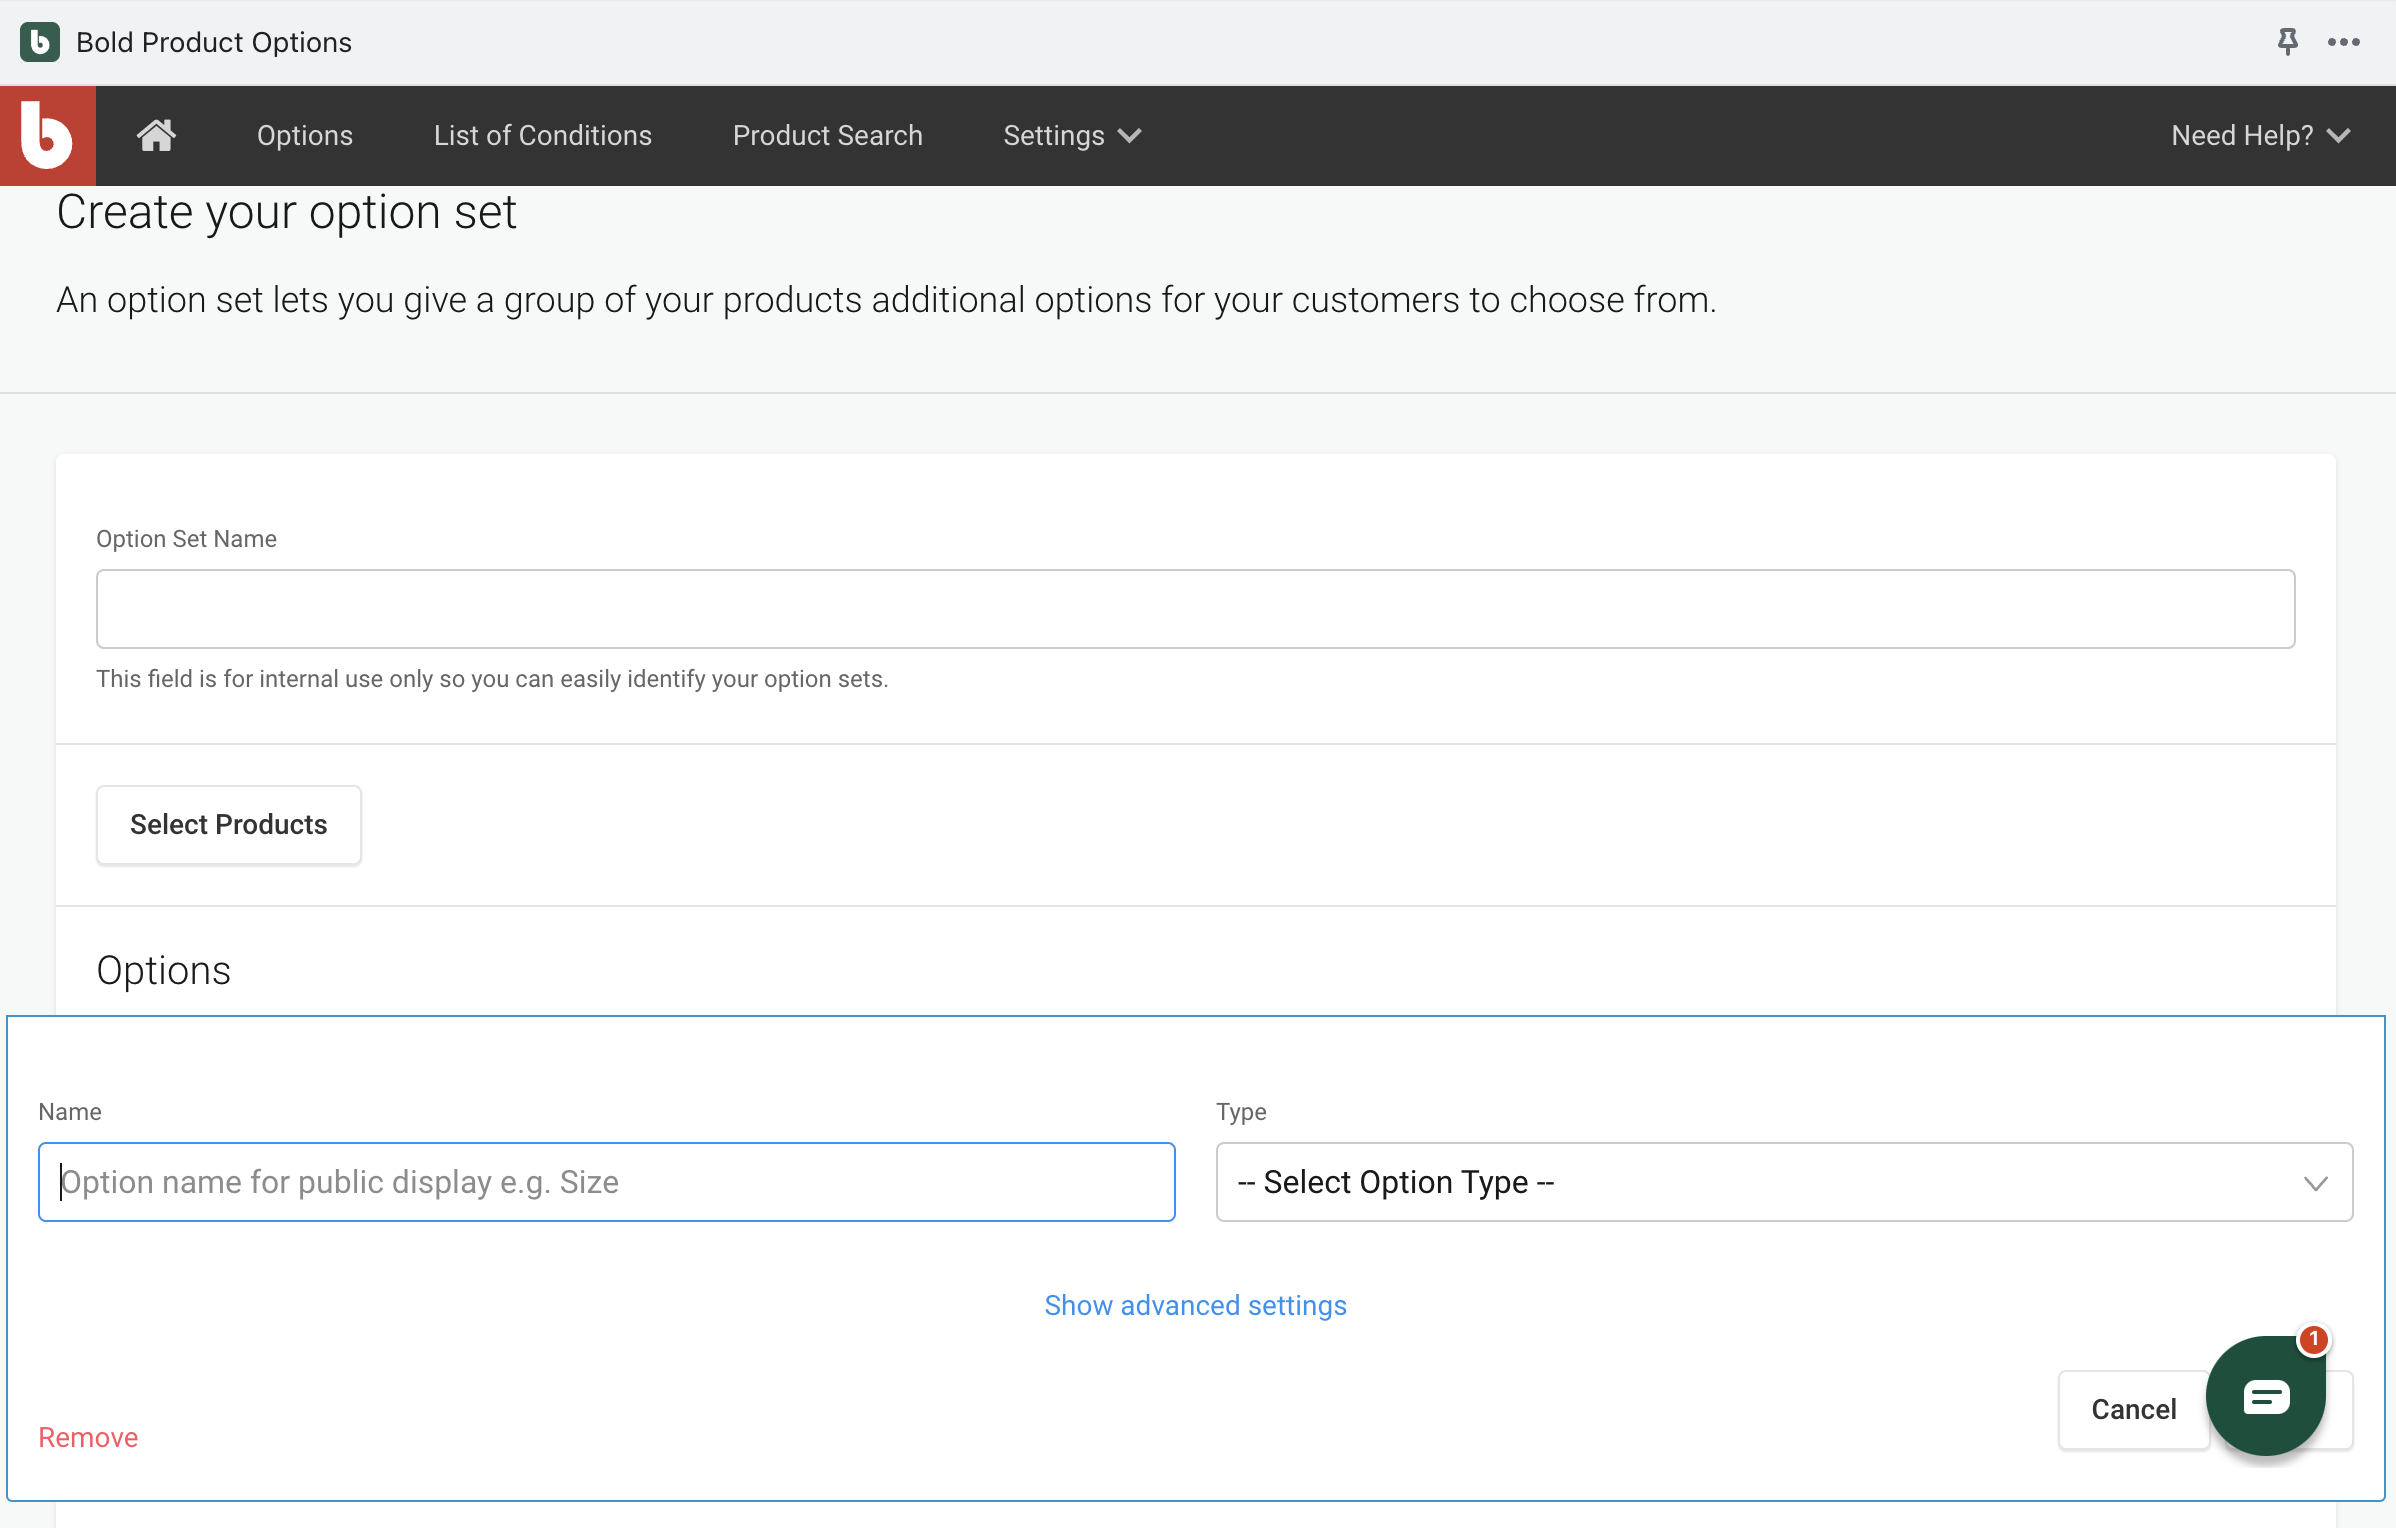
Task: Click the Options navigation tab
Action: point(304,134)
